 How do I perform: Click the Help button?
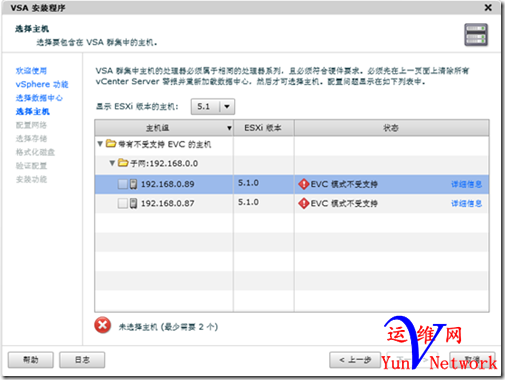click(x=31, y=360)
